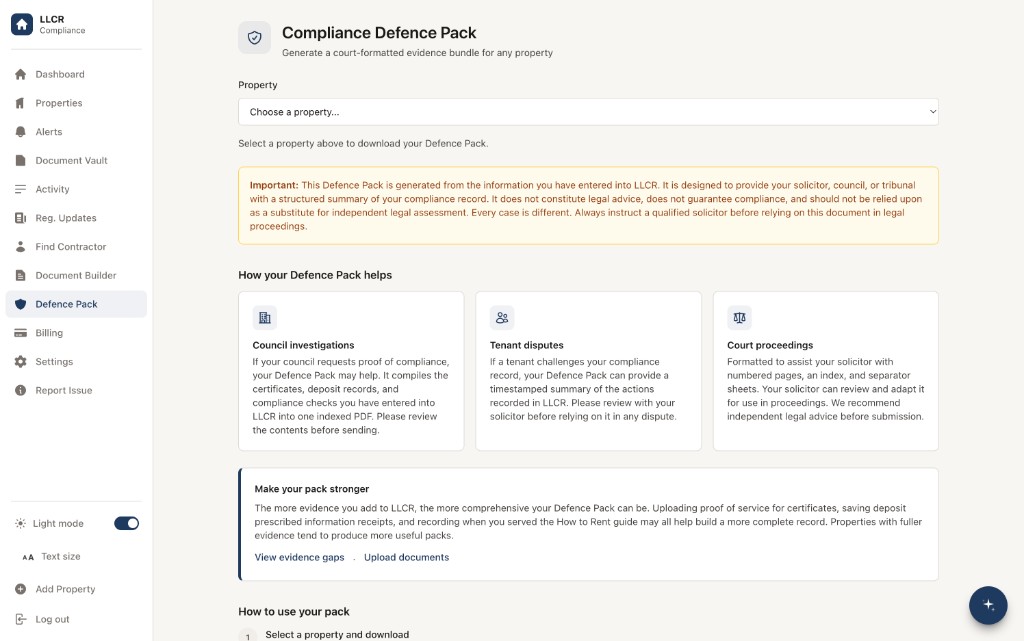Go to Billing page
The width and height of the screenshot is (1024, 641).
point(76,333)
